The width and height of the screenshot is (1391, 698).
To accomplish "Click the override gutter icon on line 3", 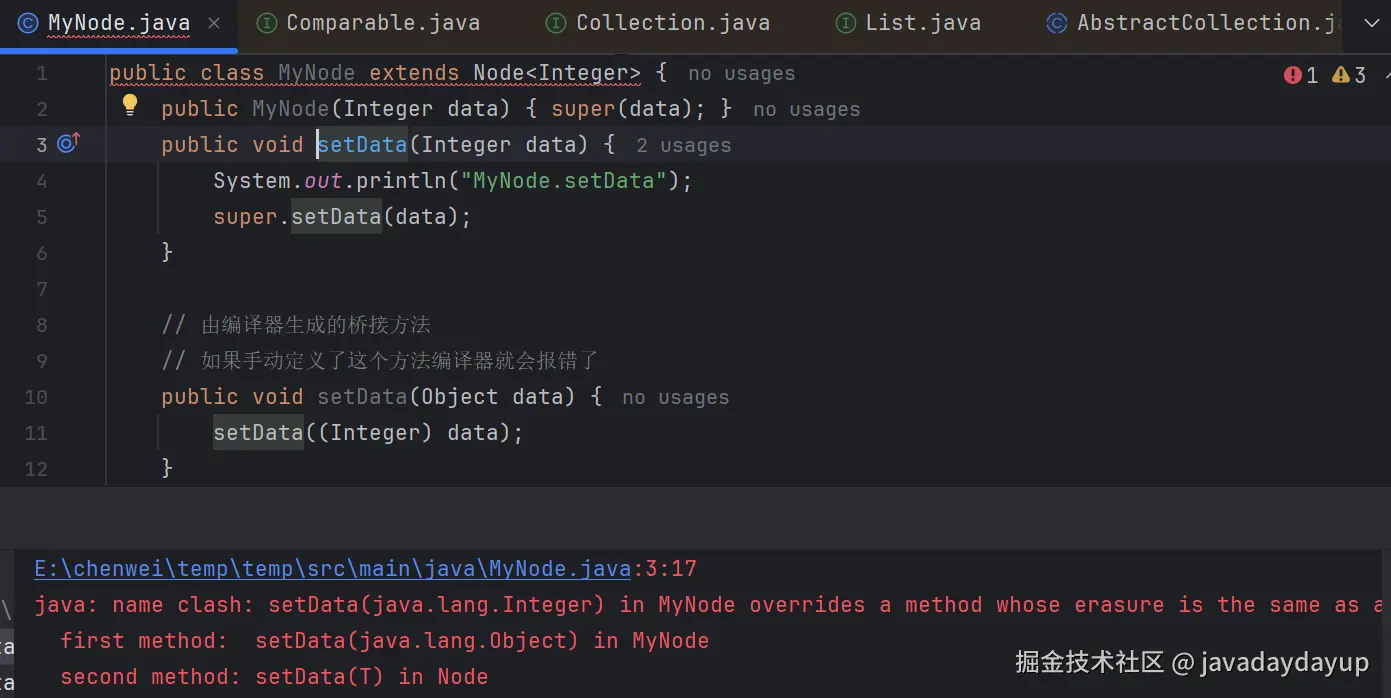I will point(68,144).
